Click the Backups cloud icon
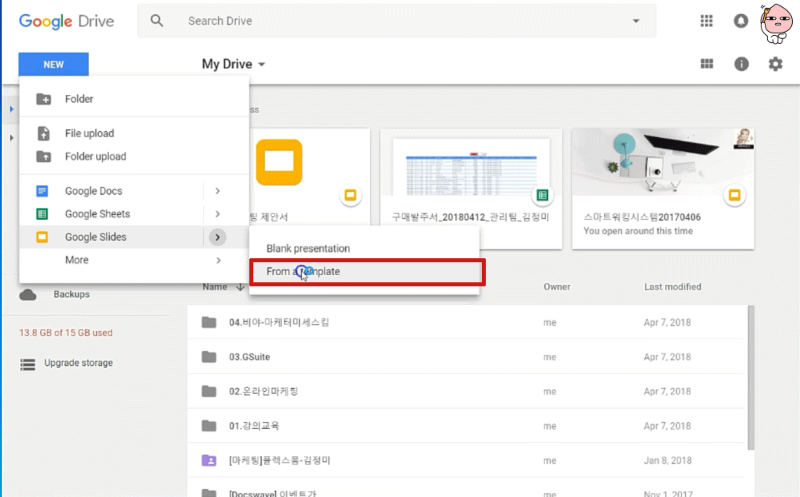Image resolution: width=800 pixels, height=497 pixels. tap(28, 295)
